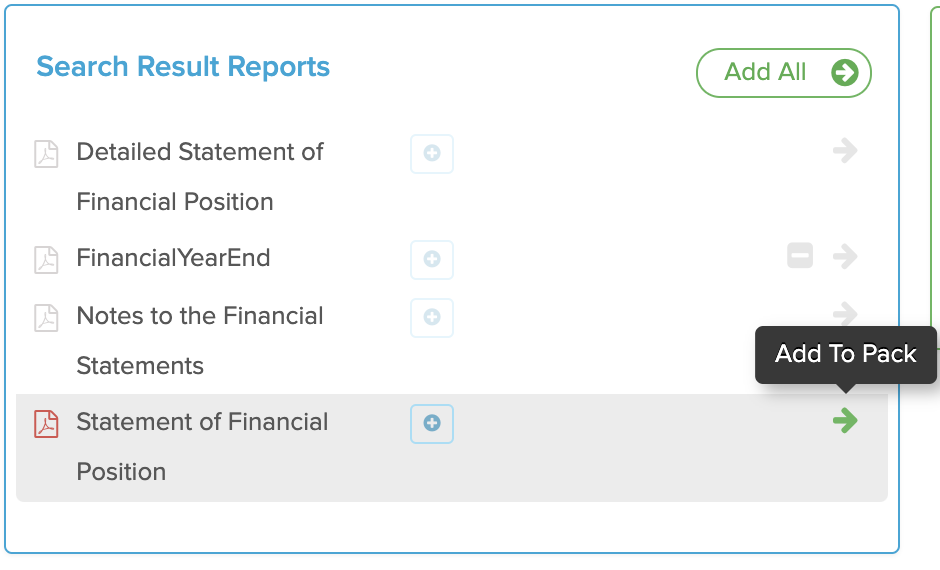This screenshot has width=940, height=570.
Task: Click green arrow to add Statement of Financial Position
Action: (x=845, y=420)
